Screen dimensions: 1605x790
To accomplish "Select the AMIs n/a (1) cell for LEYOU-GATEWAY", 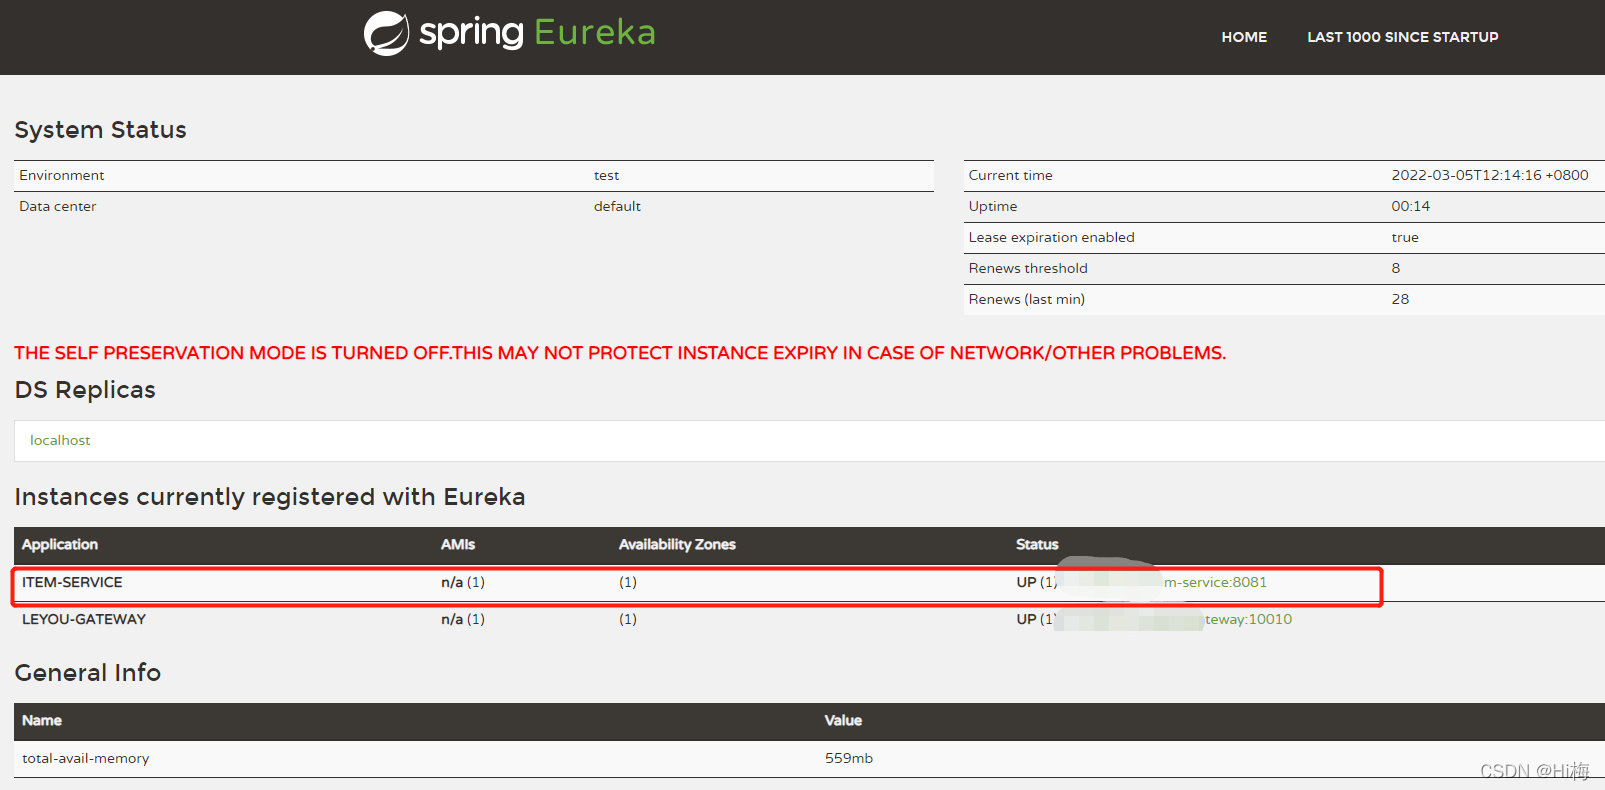I will point(463,619).
